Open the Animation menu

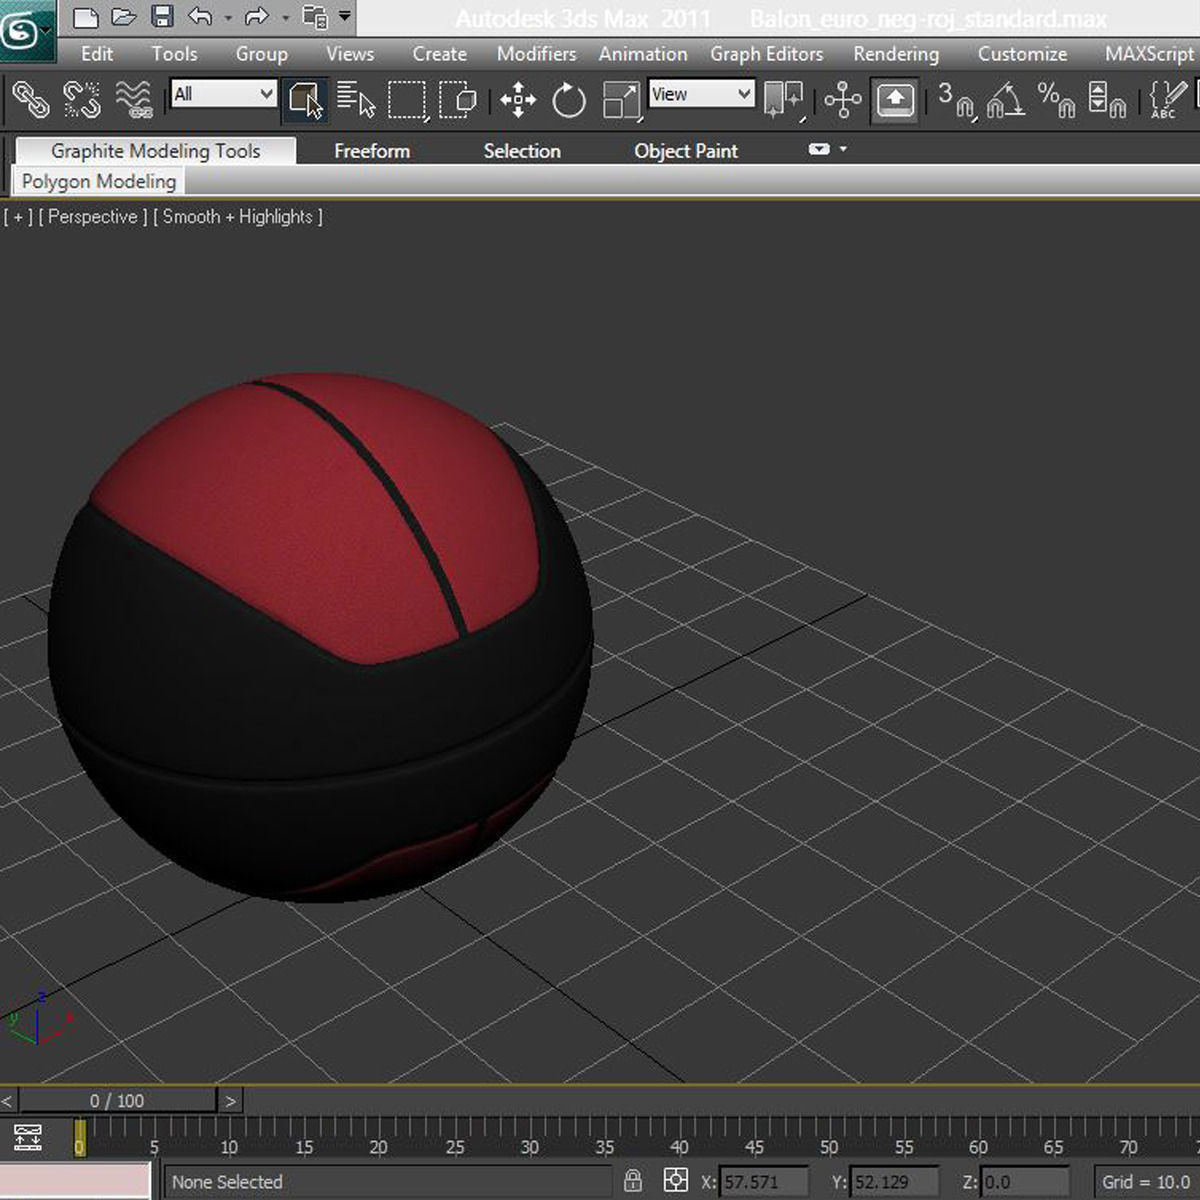click(x=643, y=54)
